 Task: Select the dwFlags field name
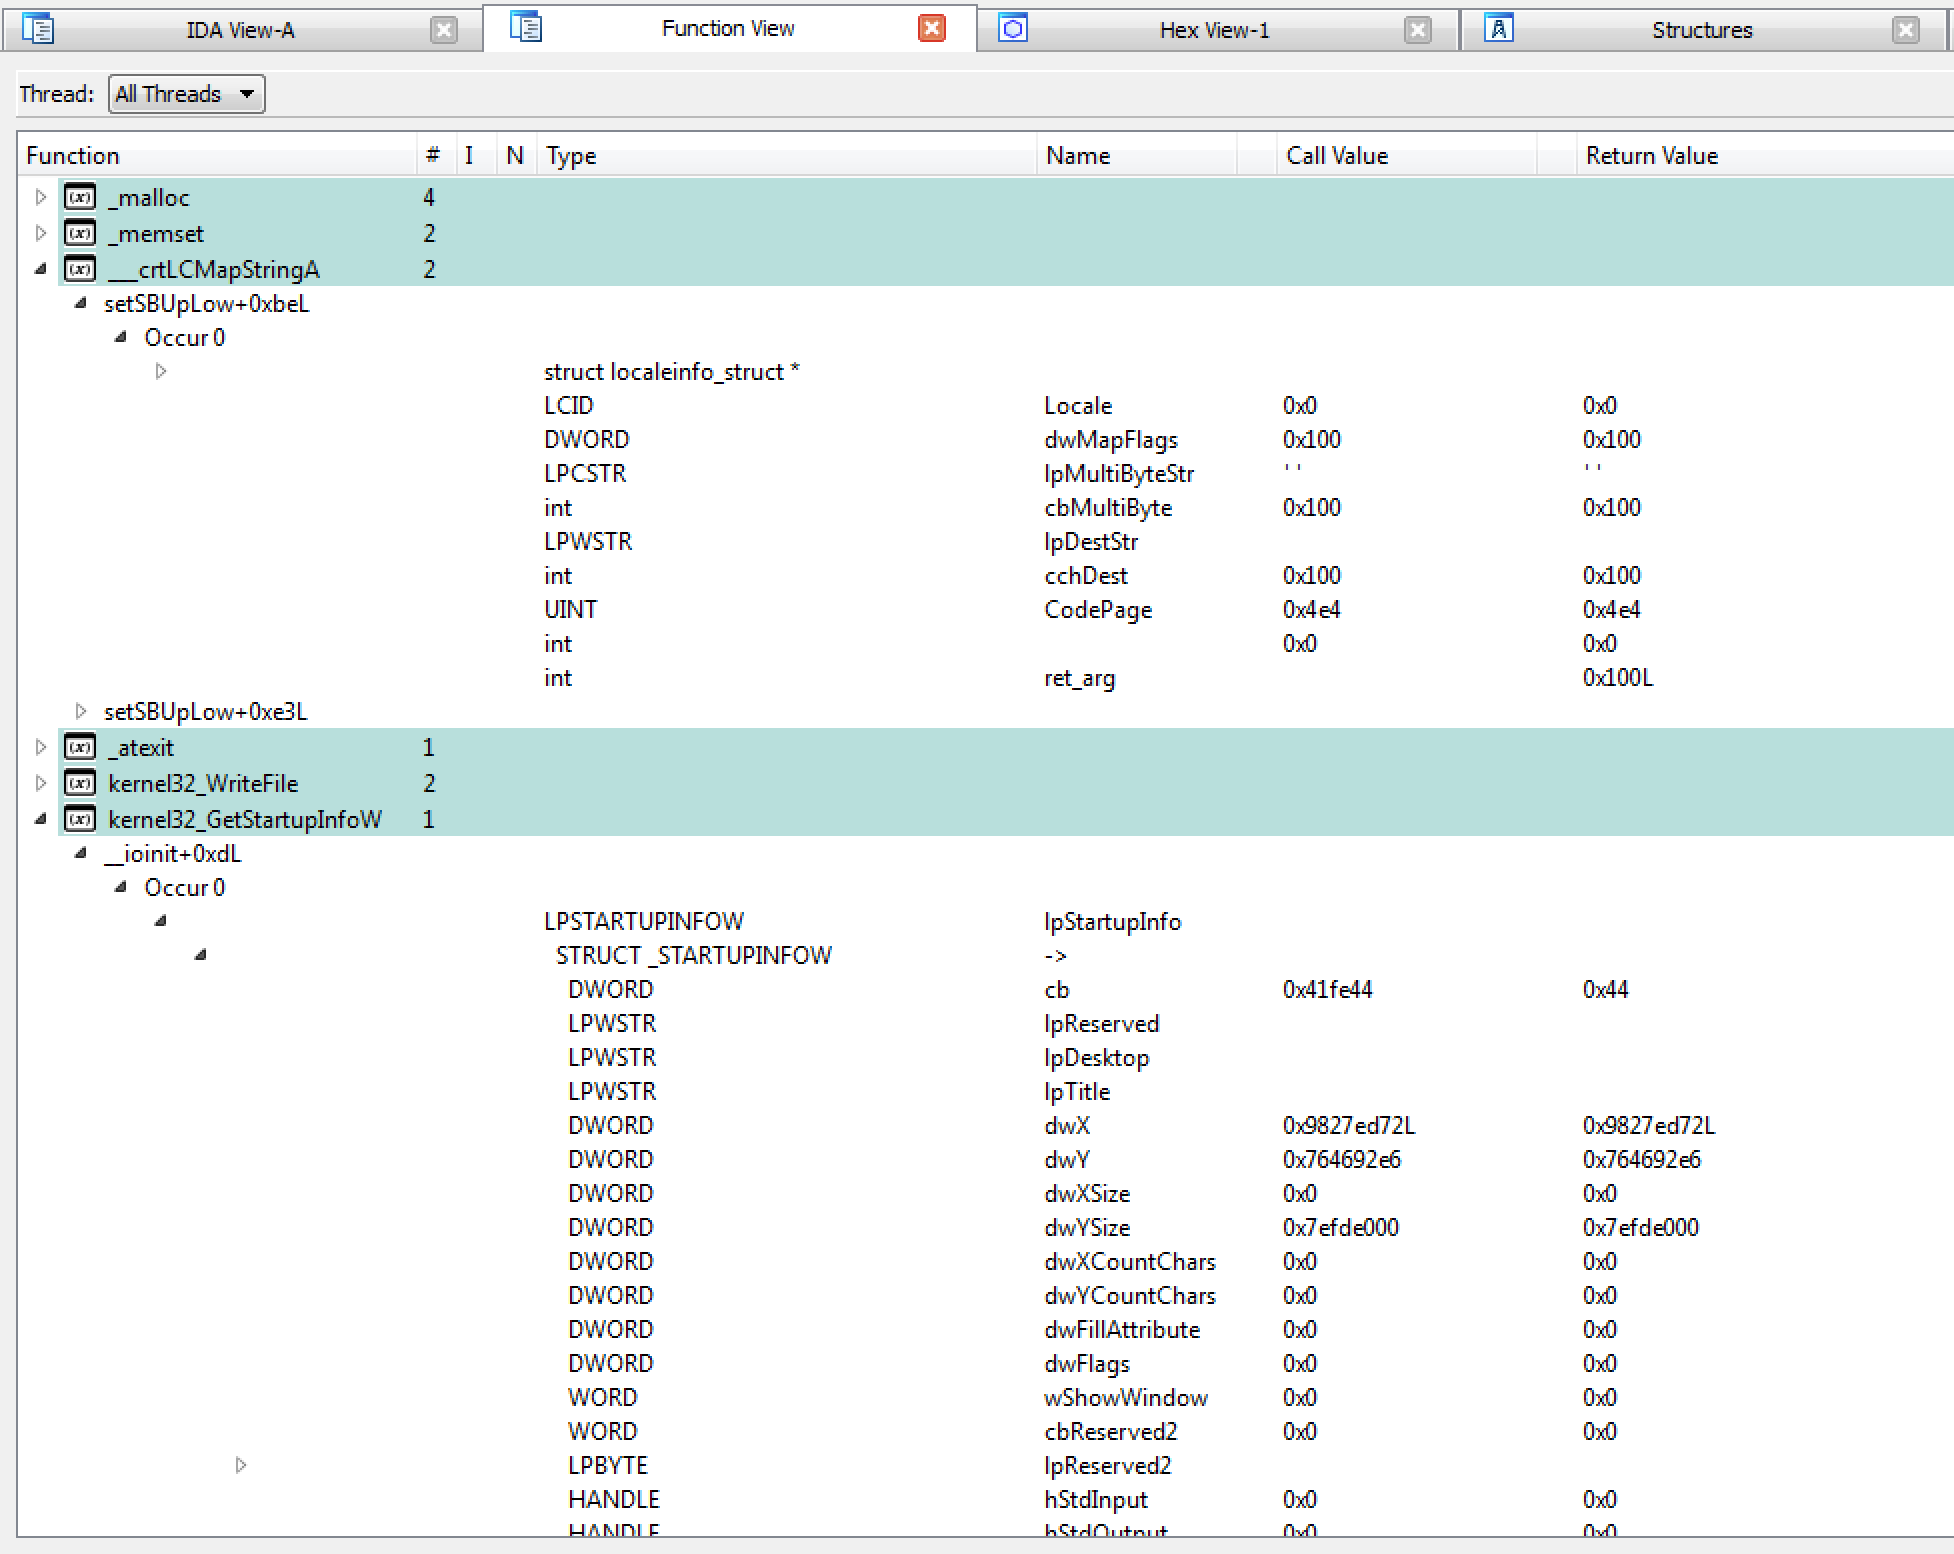[x=1087, y=1363]
